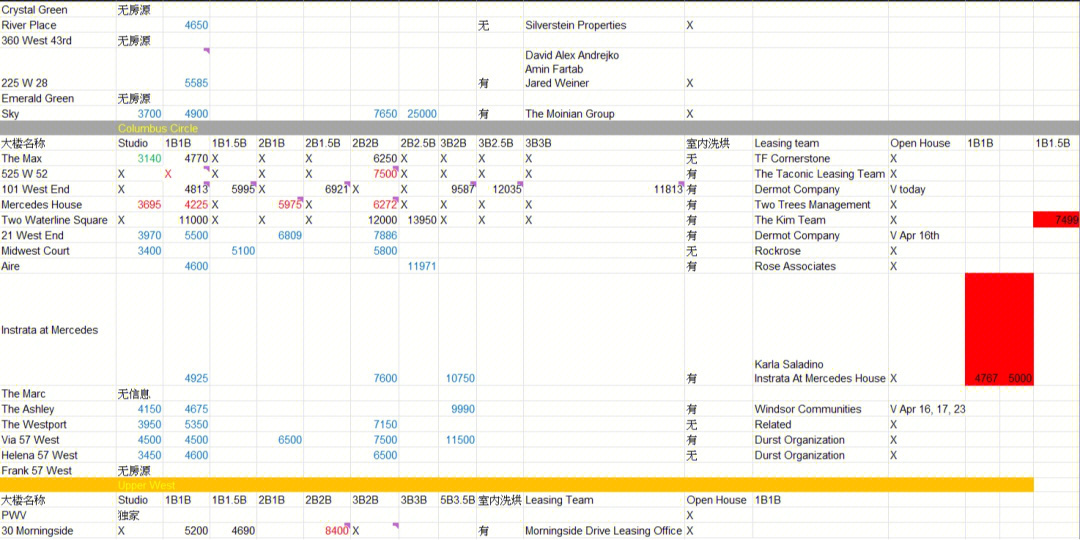Screen dimensions: 1080x540
Task: Click the 10750 price for Instrata at Mercedes
Action: [x=461, y=378]
